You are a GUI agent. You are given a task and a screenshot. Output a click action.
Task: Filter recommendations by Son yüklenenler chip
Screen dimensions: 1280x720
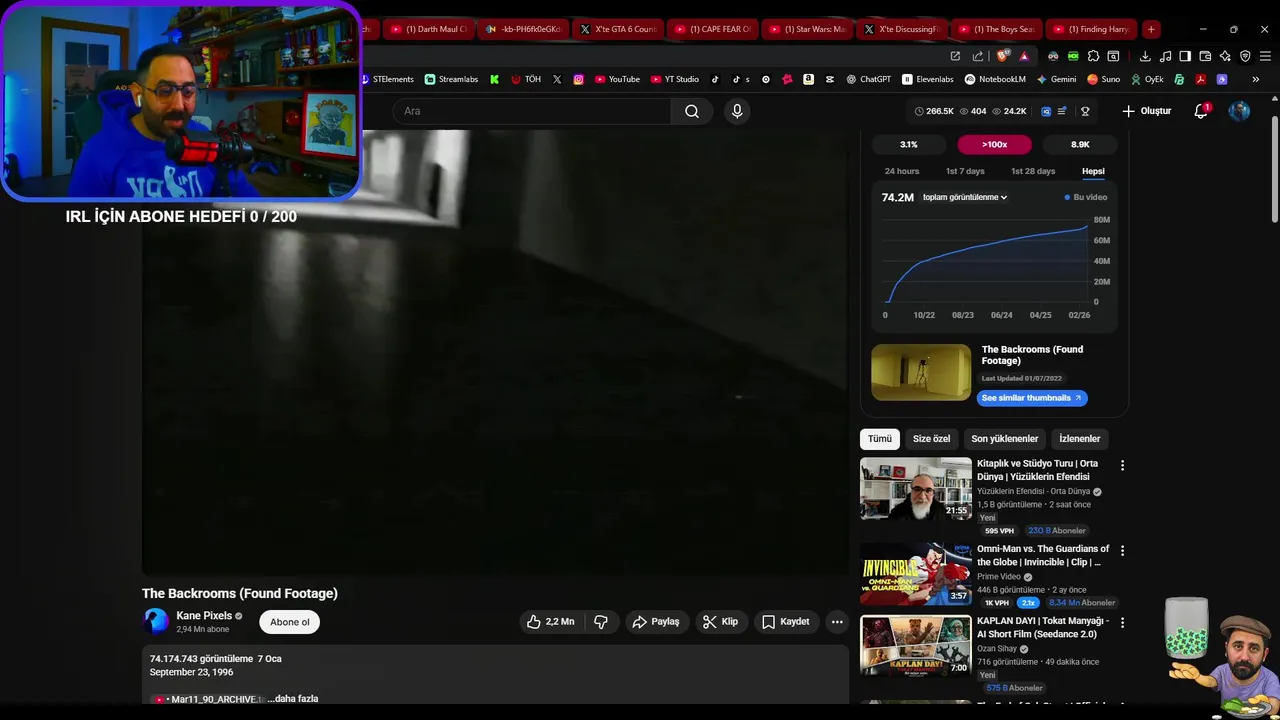pyautogui.click(x=1005, y=439)
